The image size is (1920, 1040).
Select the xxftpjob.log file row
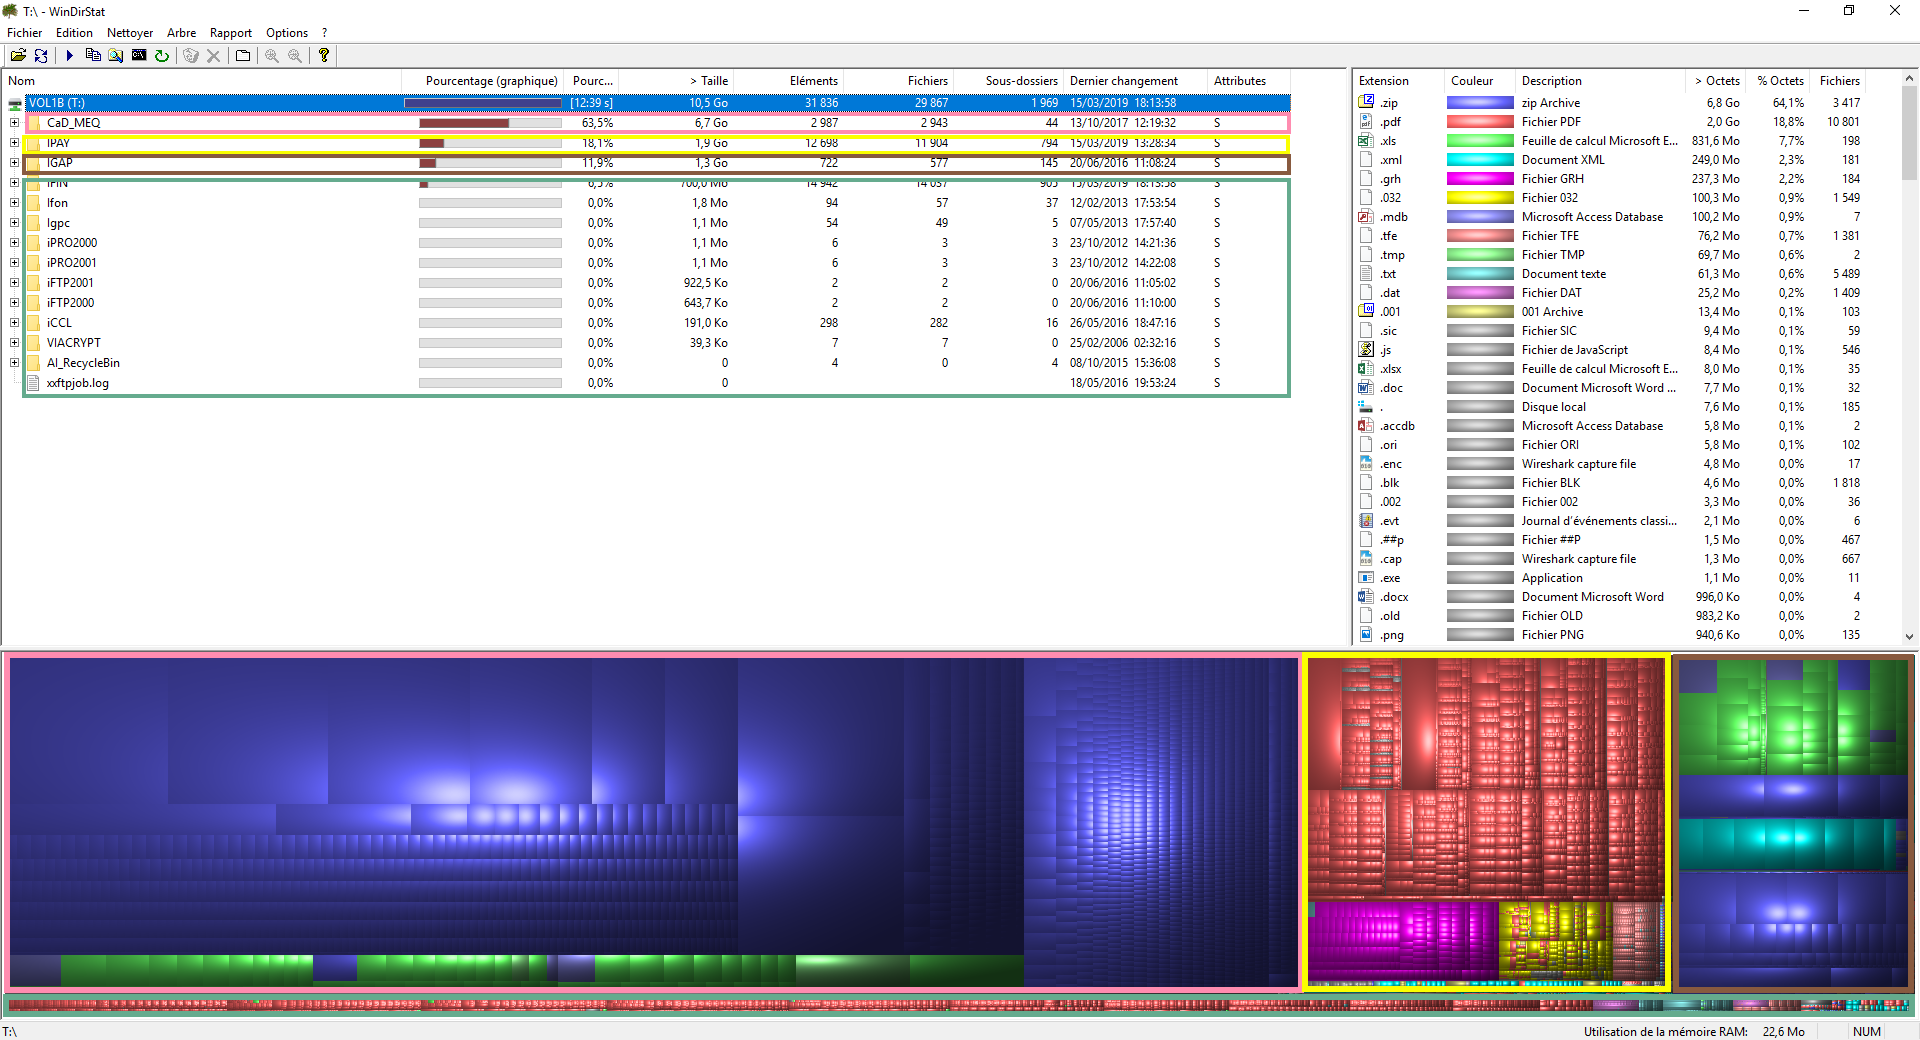pos(78,383)
